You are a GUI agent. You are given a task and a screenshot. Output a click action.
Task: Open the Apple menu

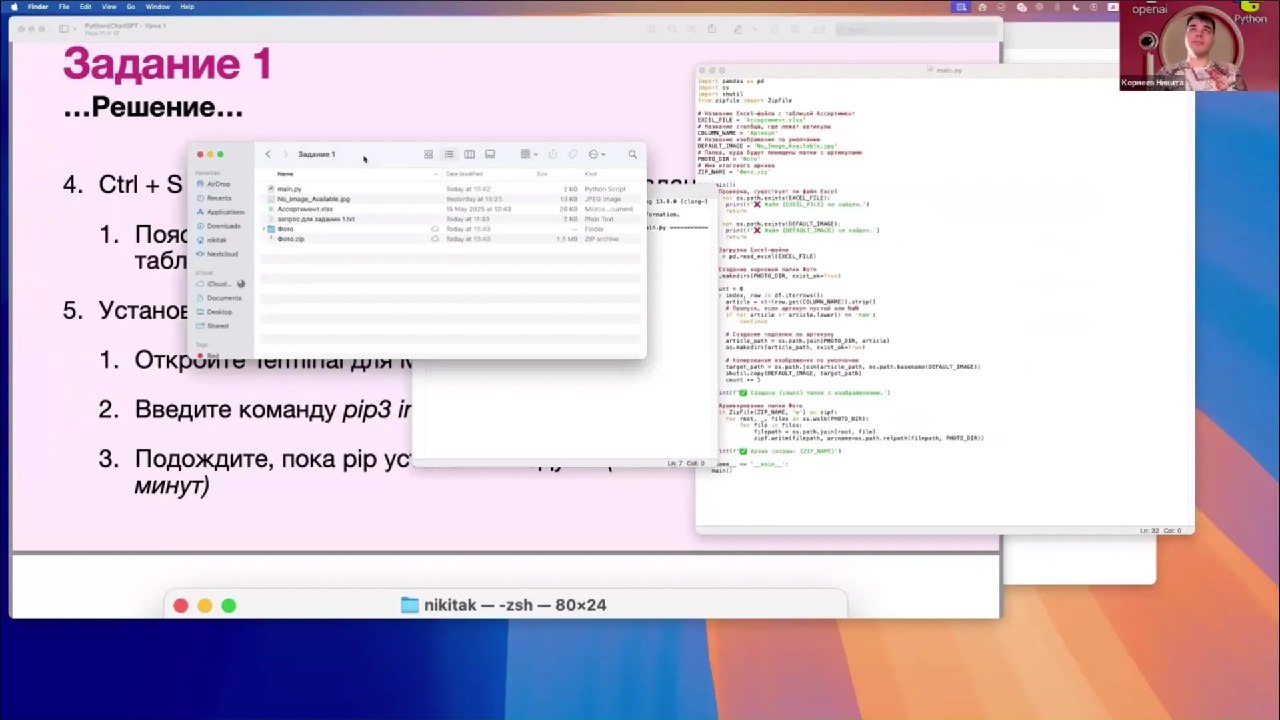(12, 6)
